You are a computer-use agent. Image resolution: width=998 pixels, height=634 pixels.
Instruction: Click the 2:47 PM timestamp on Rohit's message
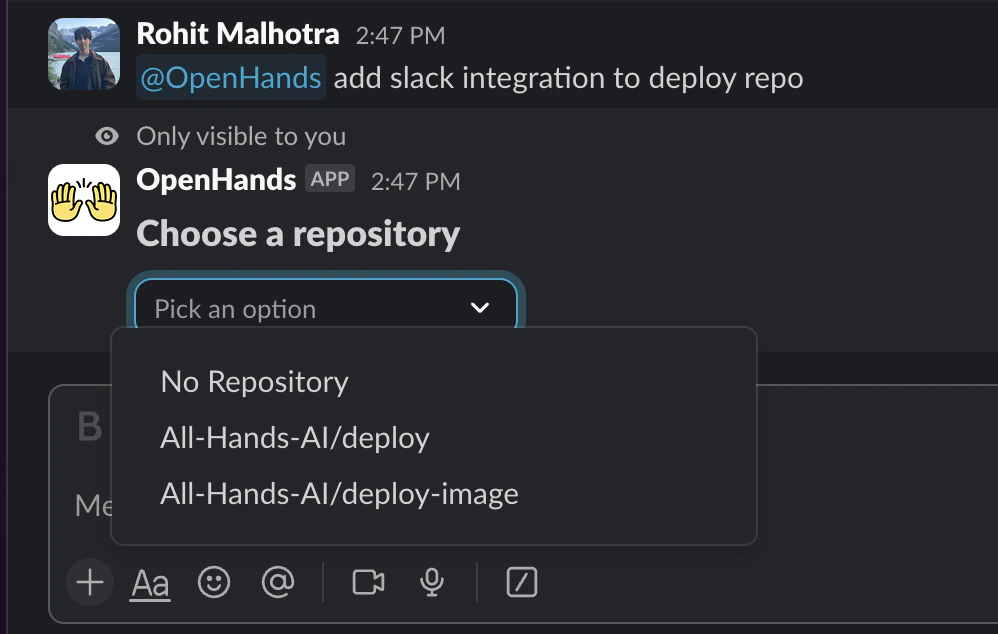(x=401, y=34)
